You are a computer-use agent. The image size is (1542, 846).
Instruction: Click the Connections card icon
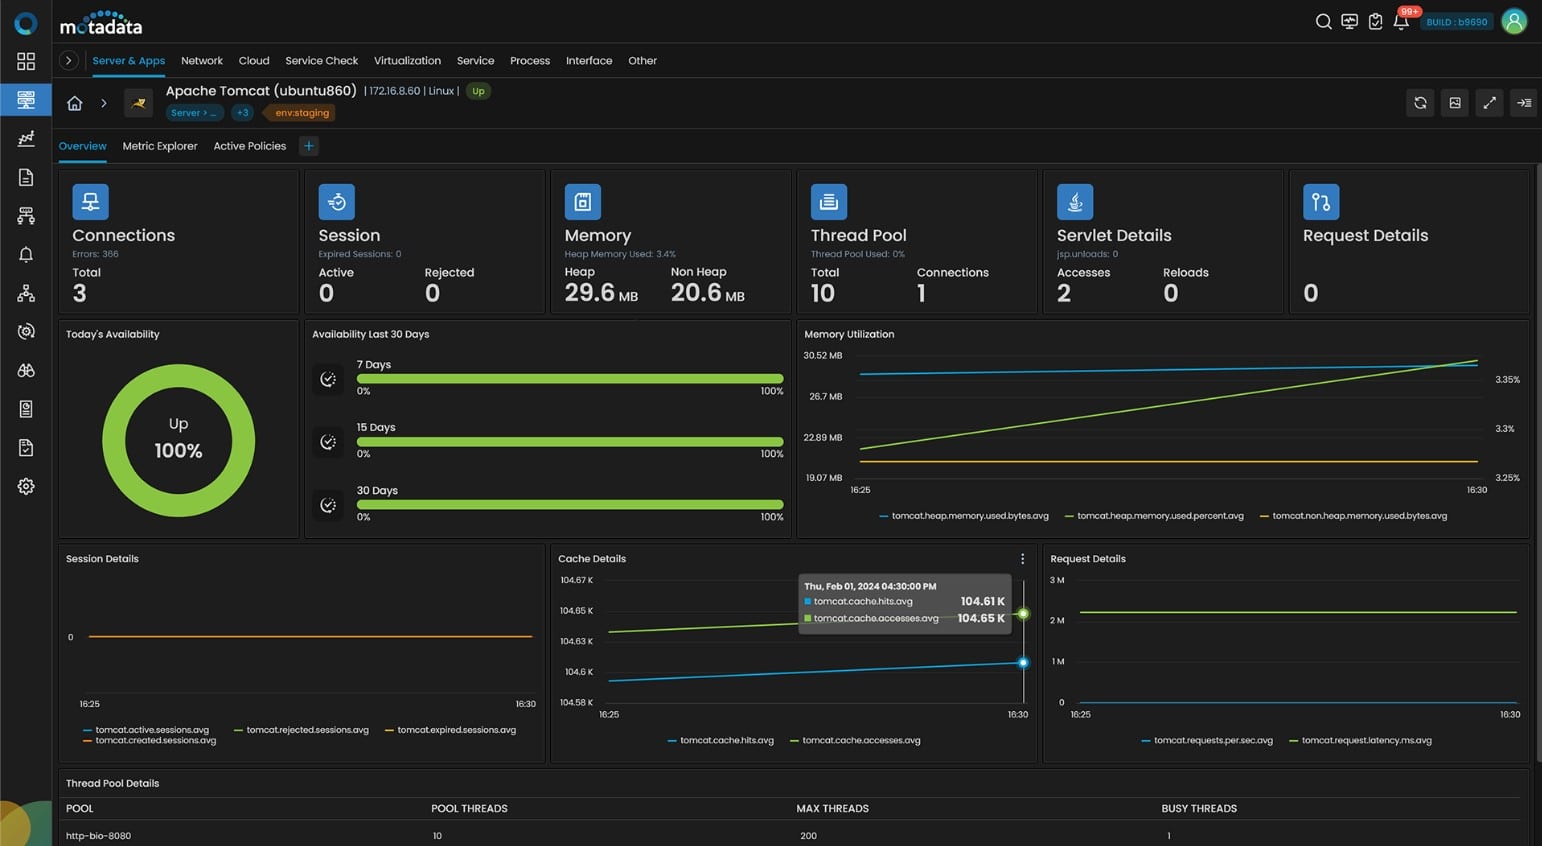(x=90, y=202)
